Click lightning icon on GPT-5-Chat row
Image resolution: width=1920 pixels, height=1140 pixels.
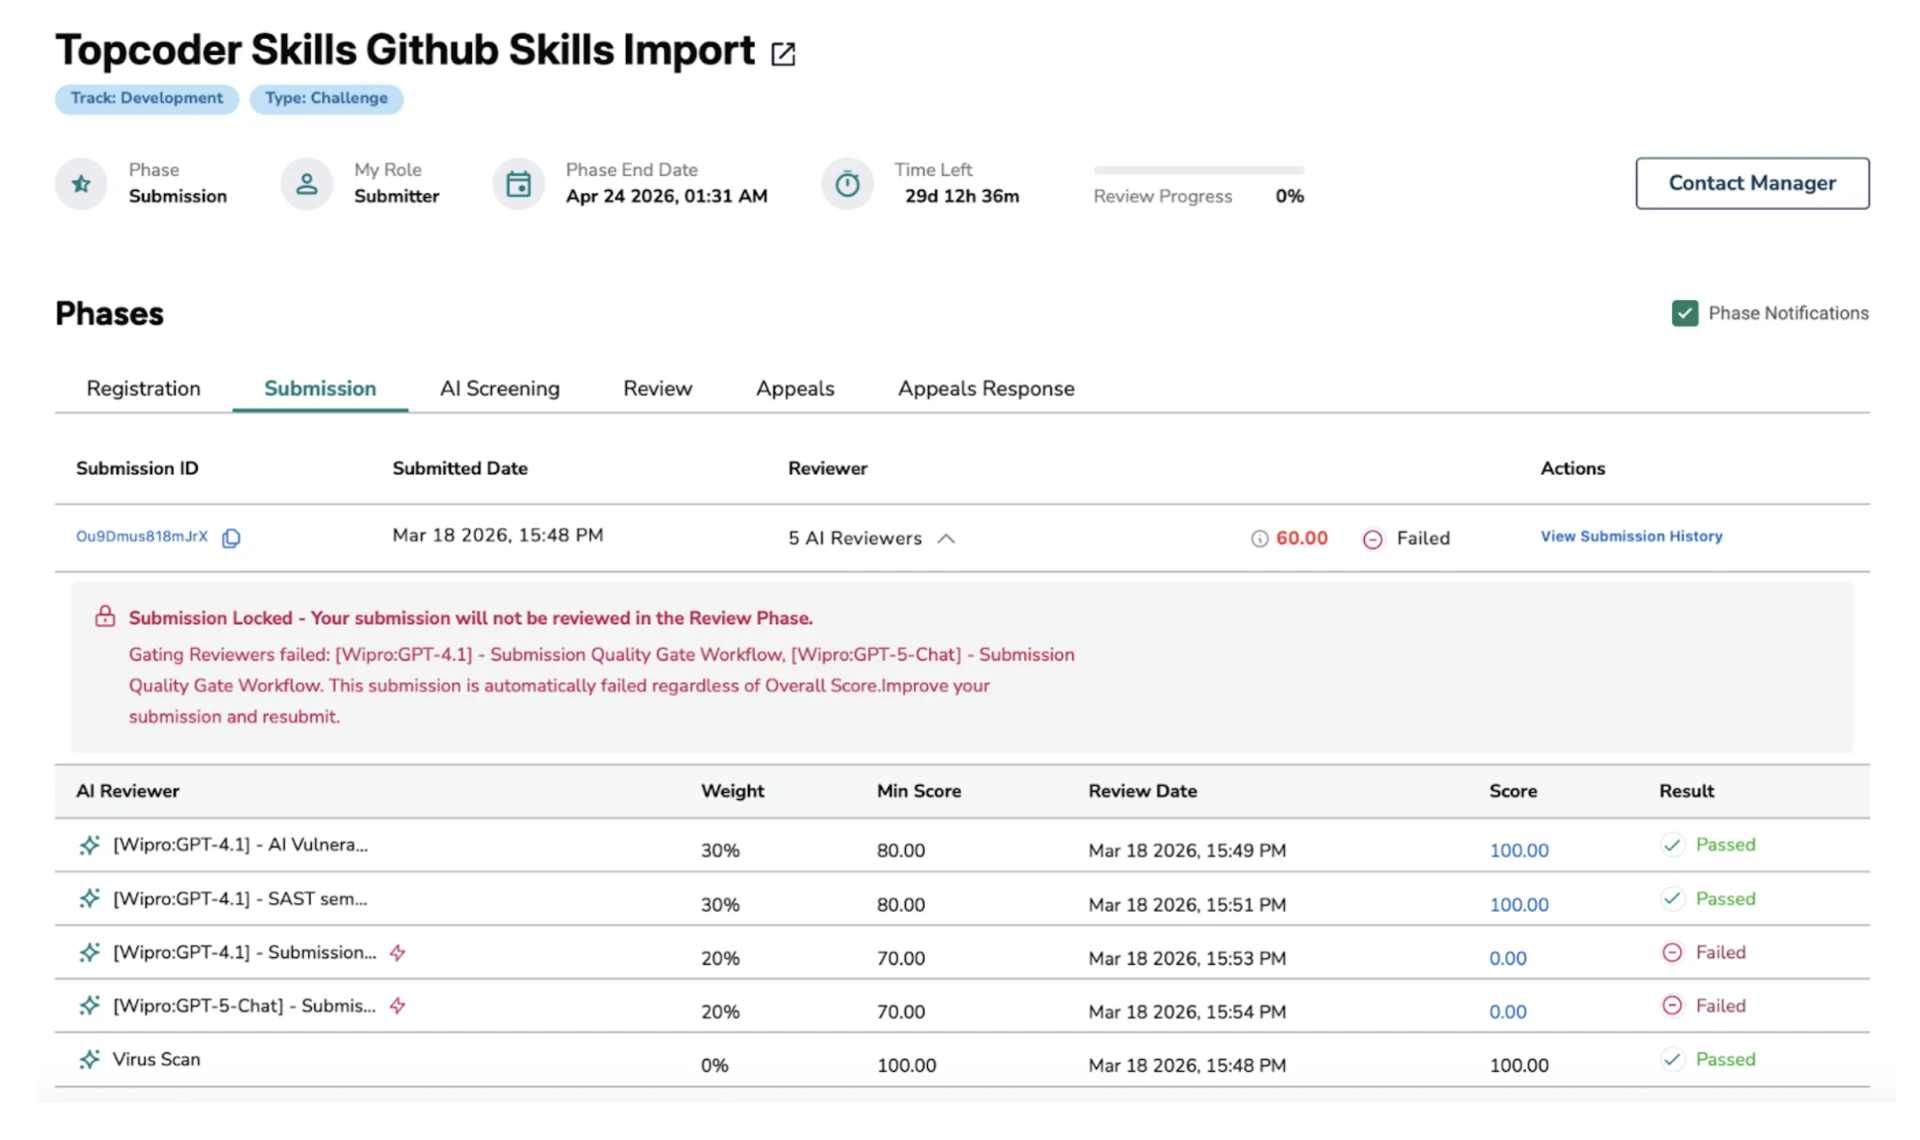398,1006
